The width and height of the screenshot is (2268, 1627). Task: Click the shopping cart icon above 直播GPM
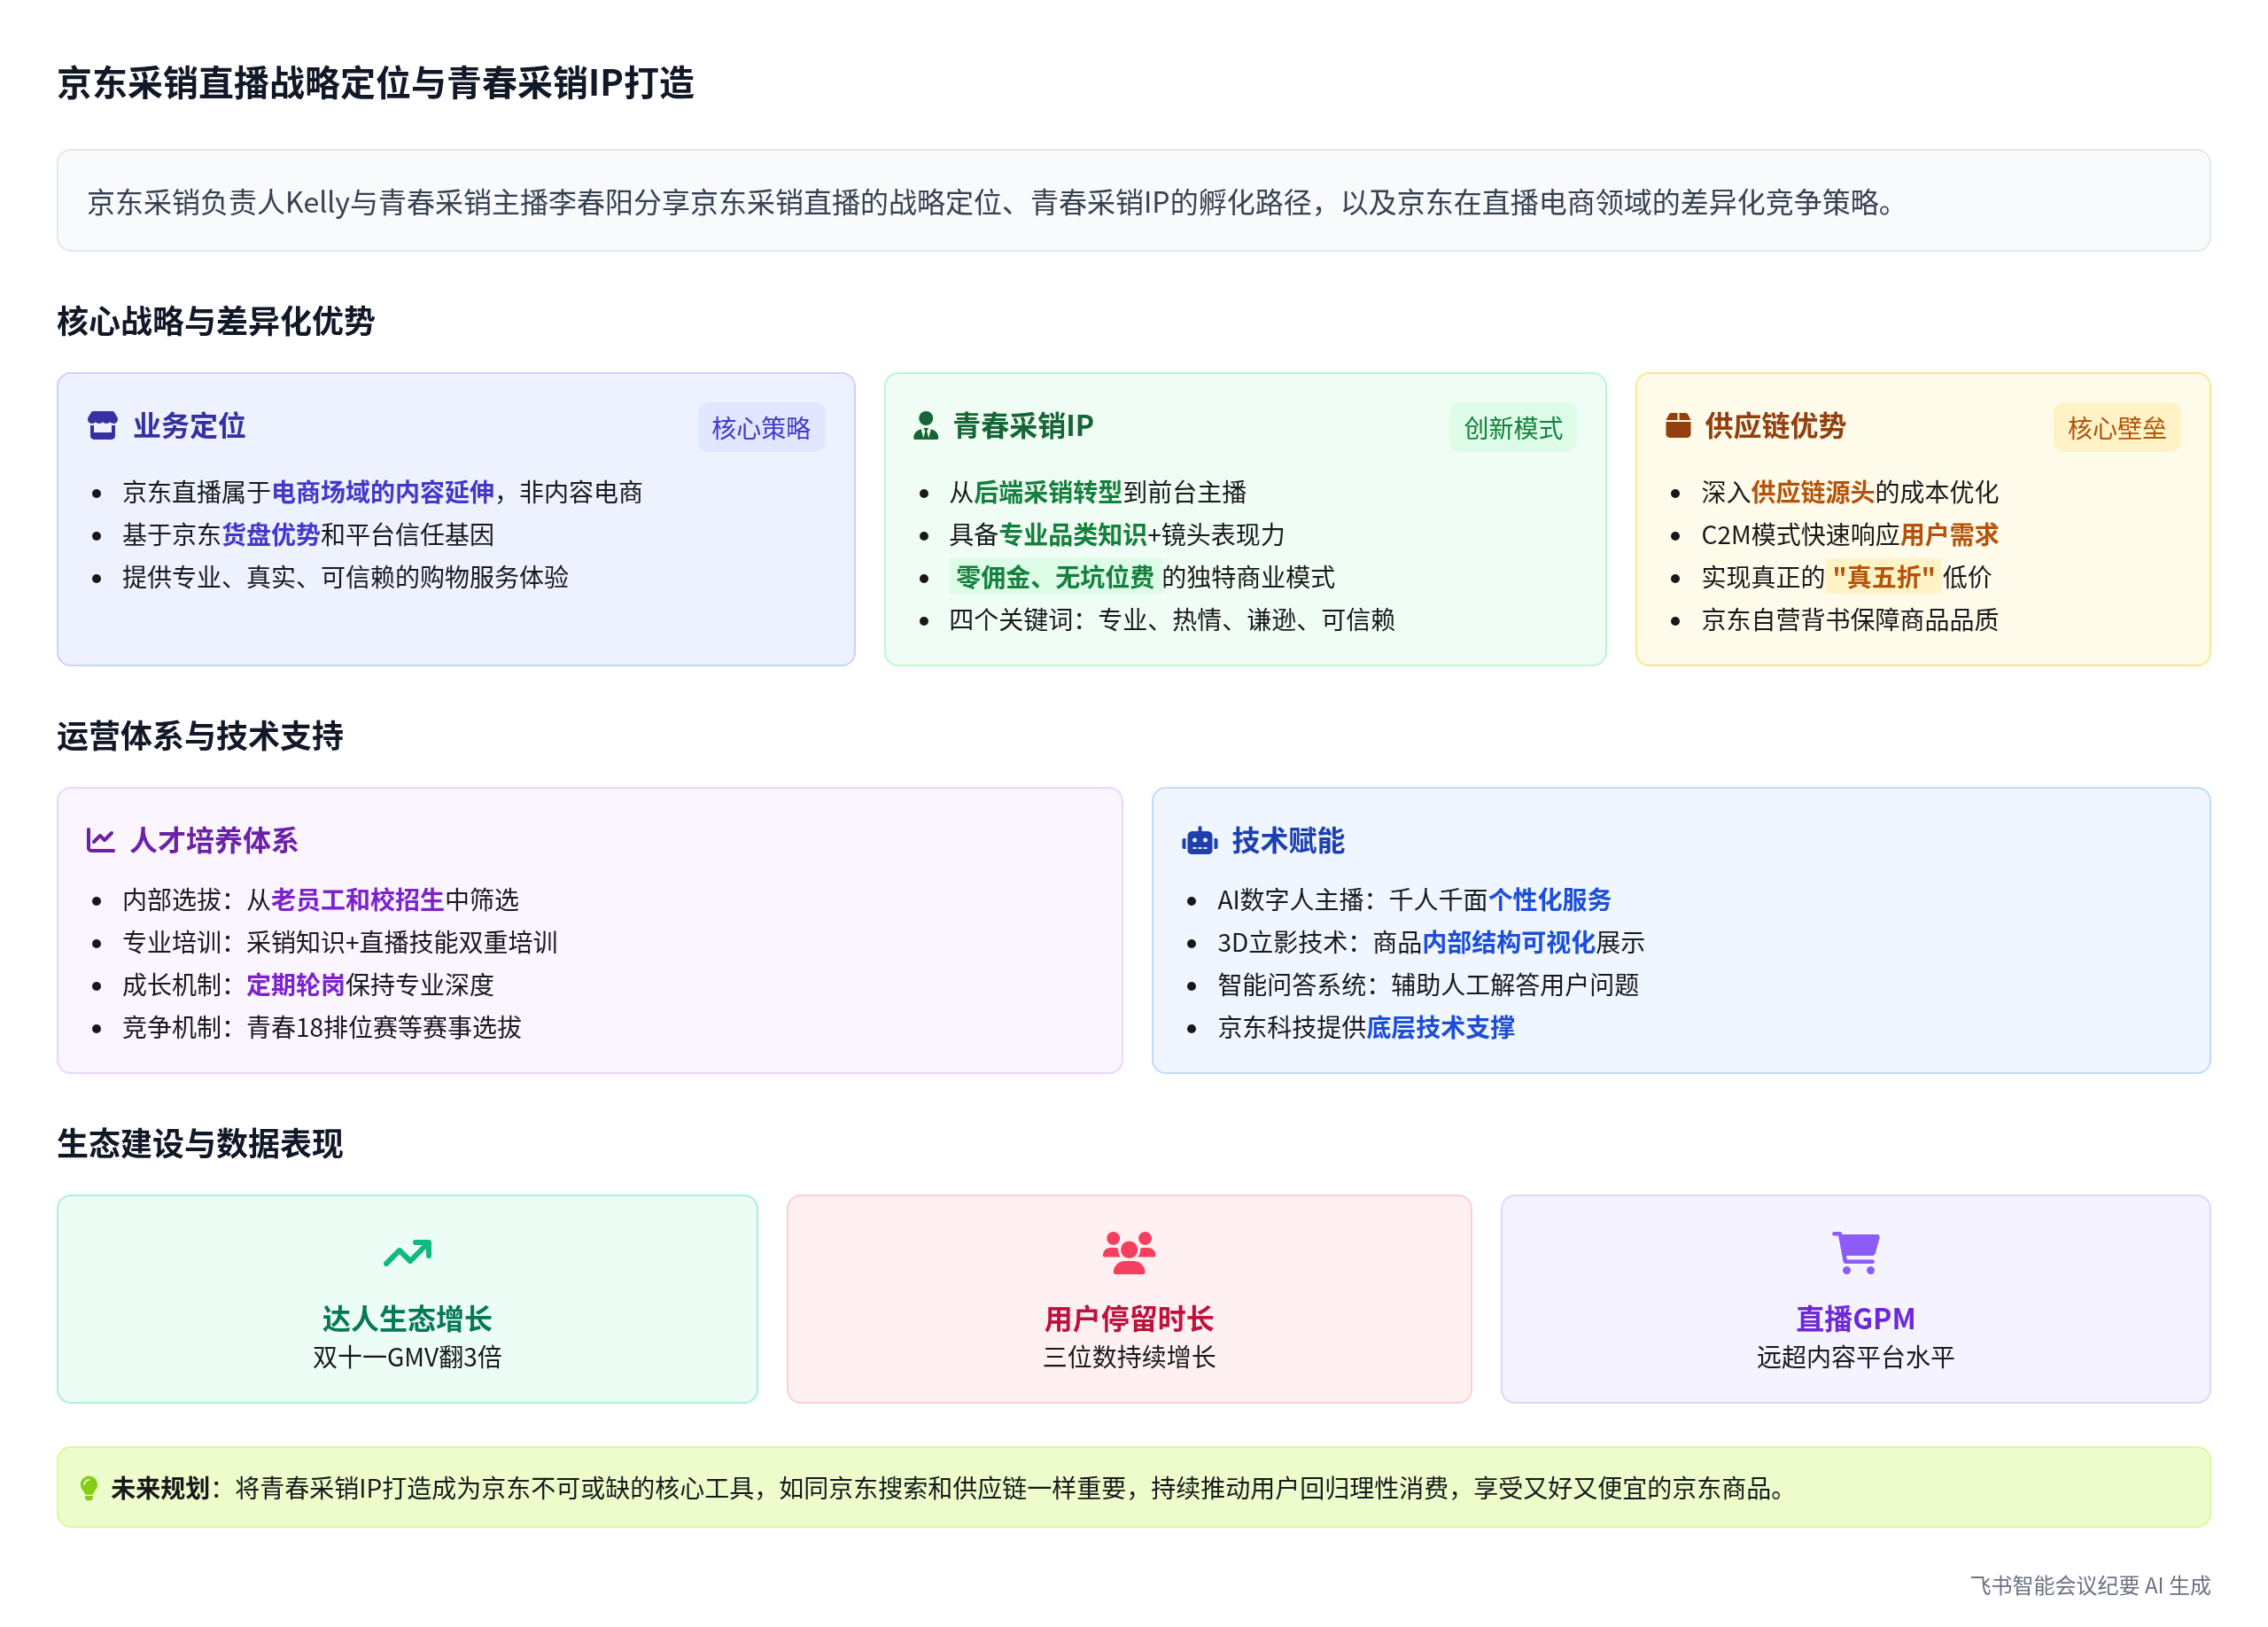pos(1855,1252)
